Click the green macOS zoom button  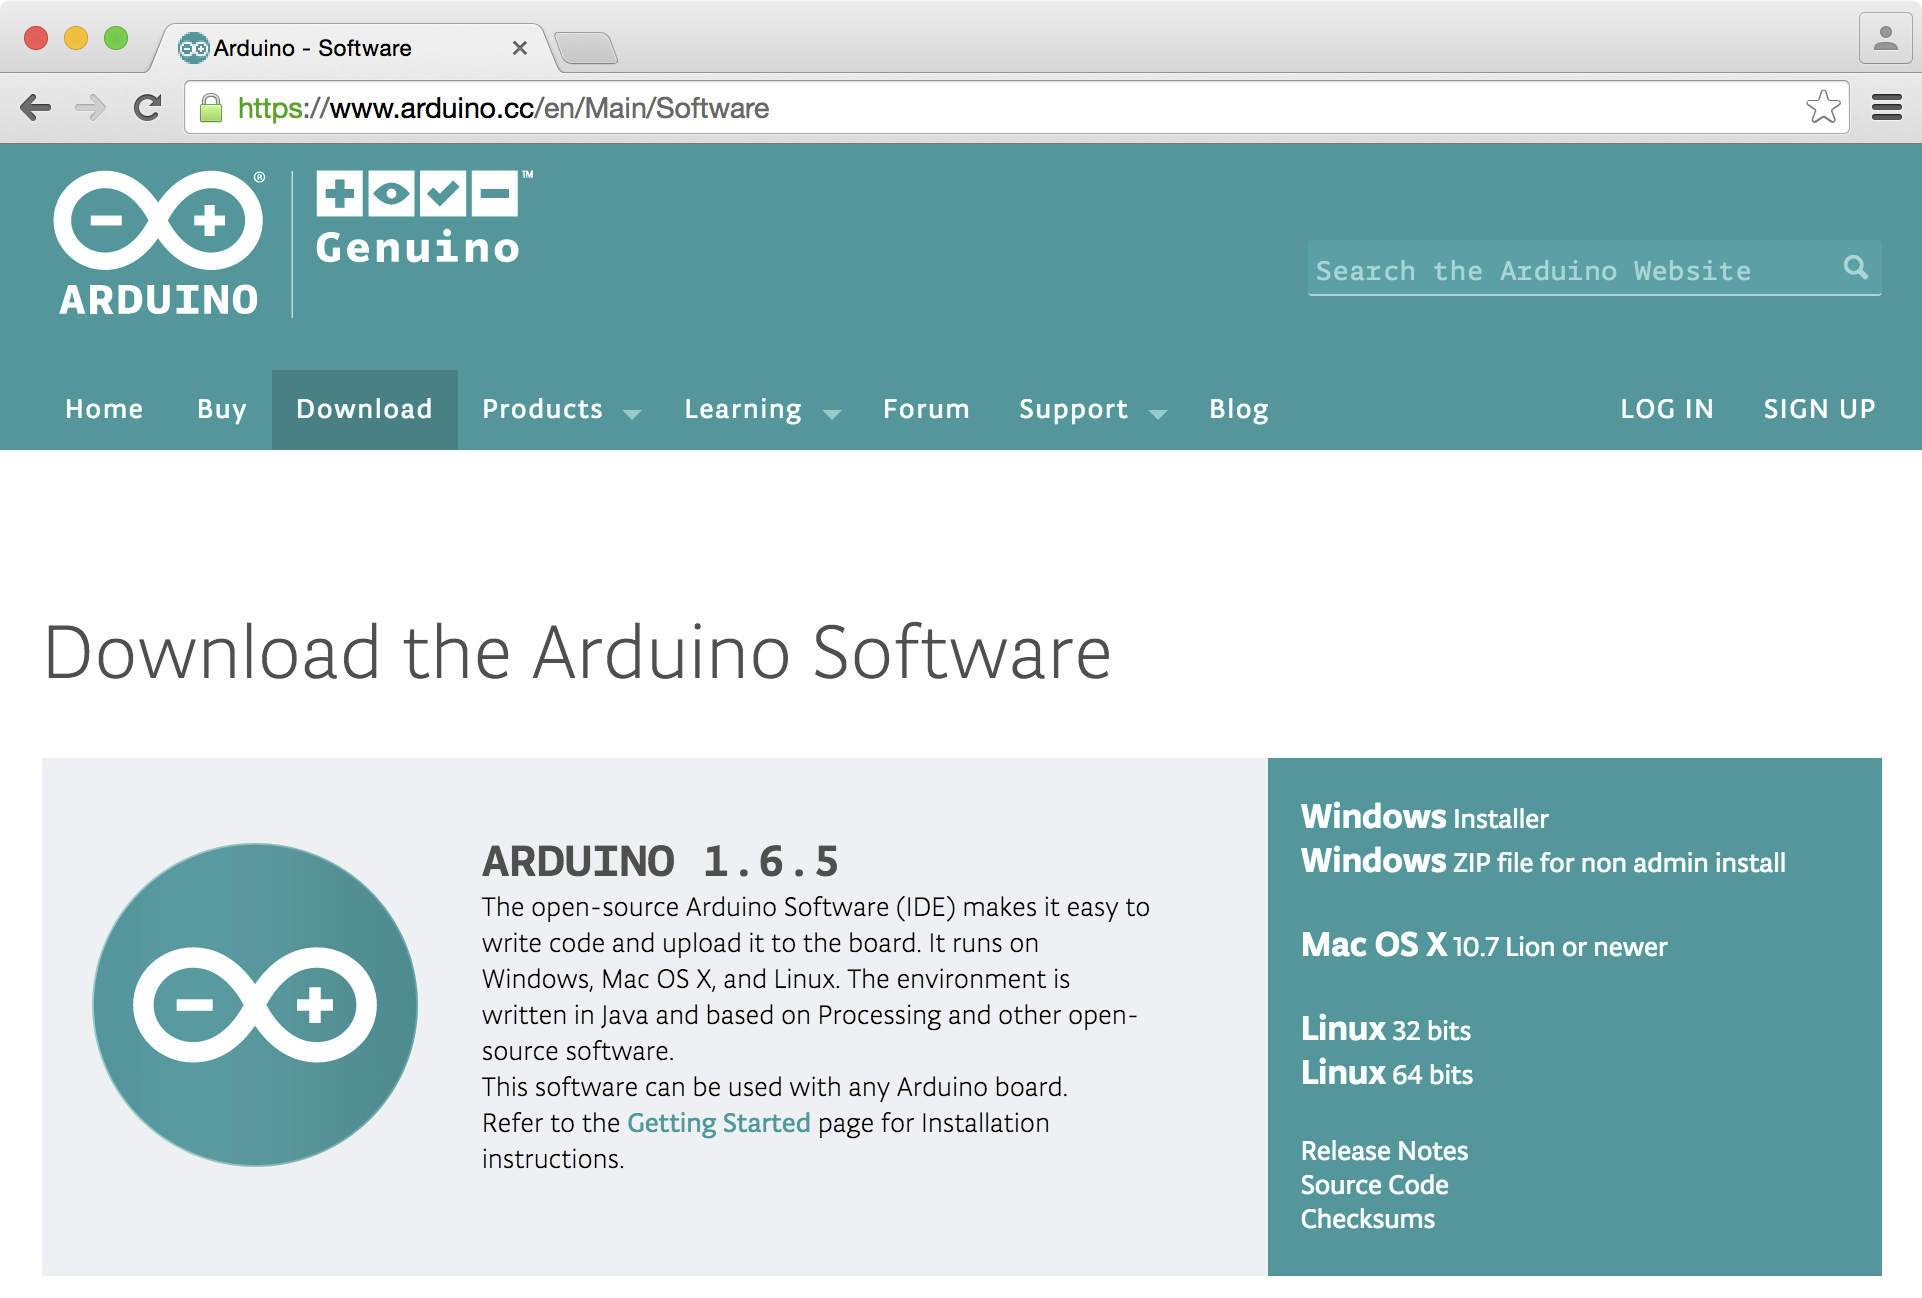(116, 38)
